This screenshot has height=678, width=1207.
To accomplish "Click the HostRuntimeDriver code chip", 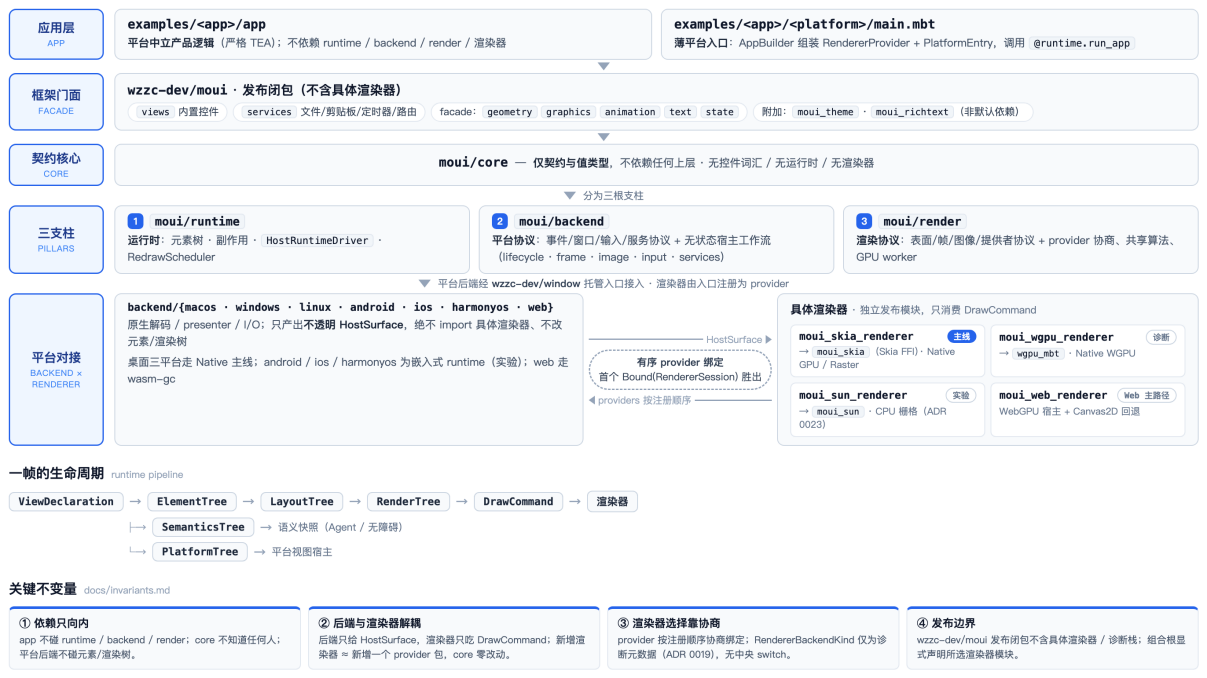I will [317, 240].
